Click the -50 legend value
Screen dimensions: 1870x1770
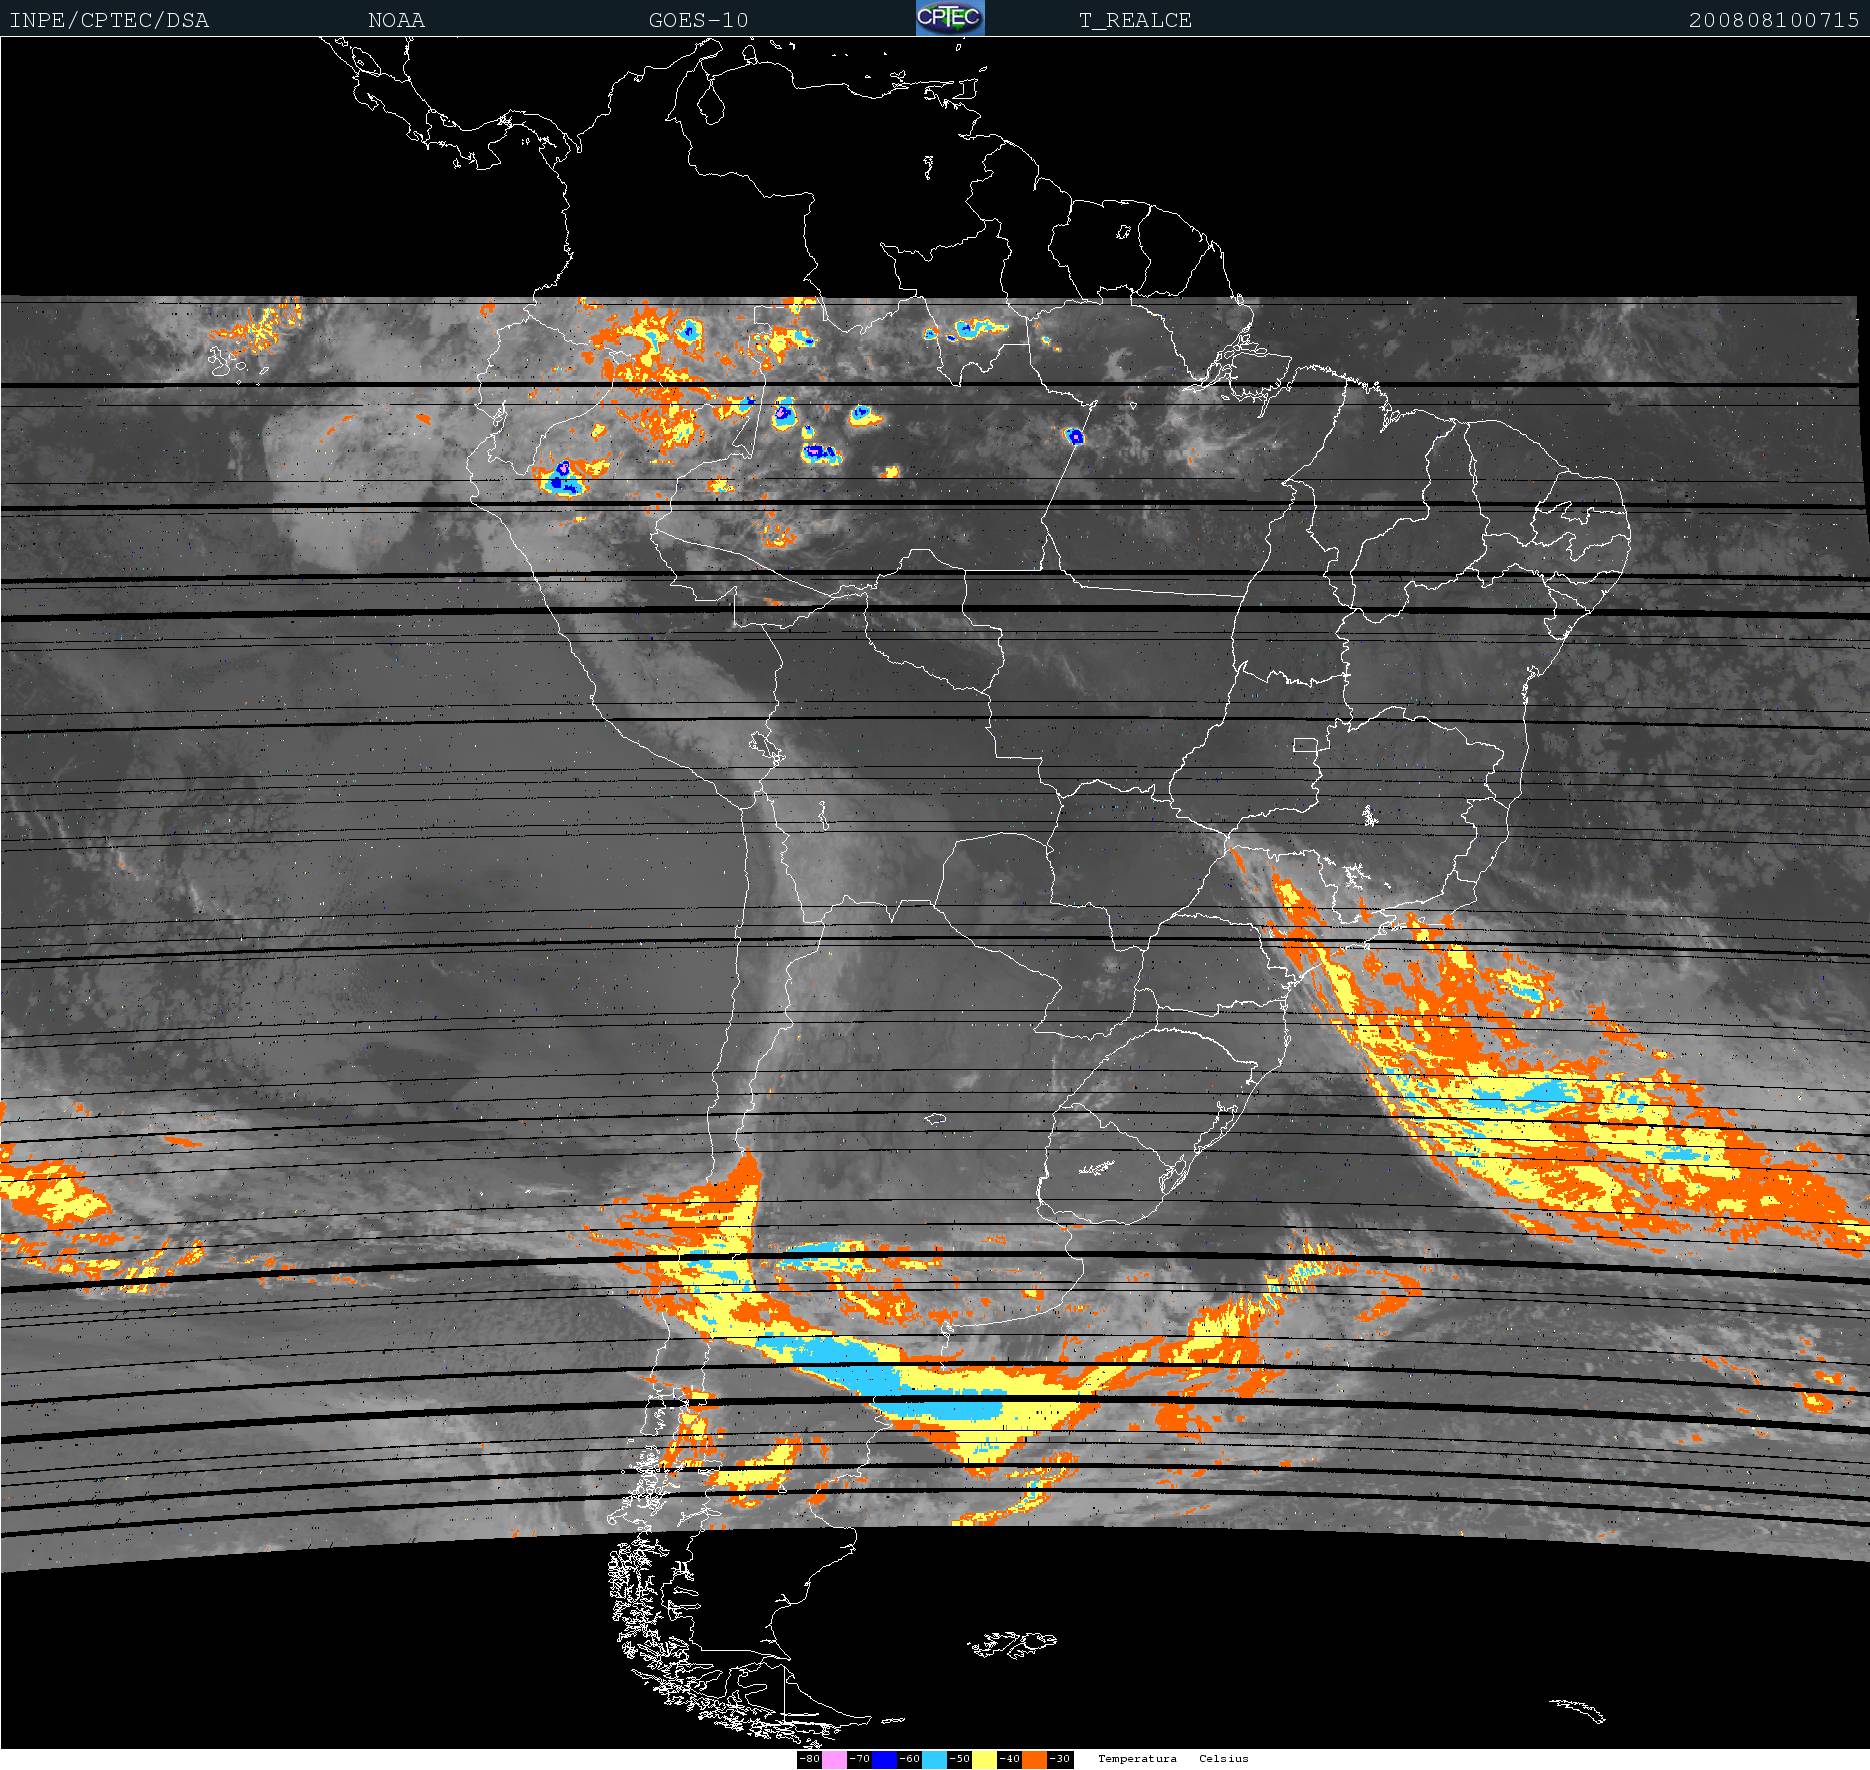[959, 1759]
